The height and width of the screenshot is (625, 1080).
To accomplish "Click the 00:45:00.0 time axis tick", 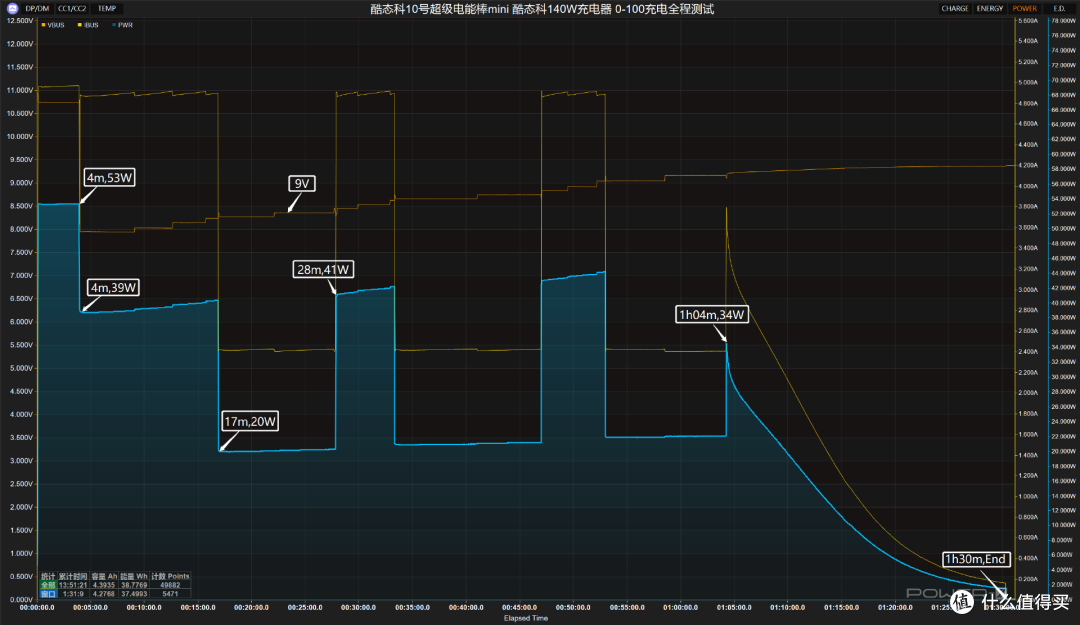I will point(519,608).
